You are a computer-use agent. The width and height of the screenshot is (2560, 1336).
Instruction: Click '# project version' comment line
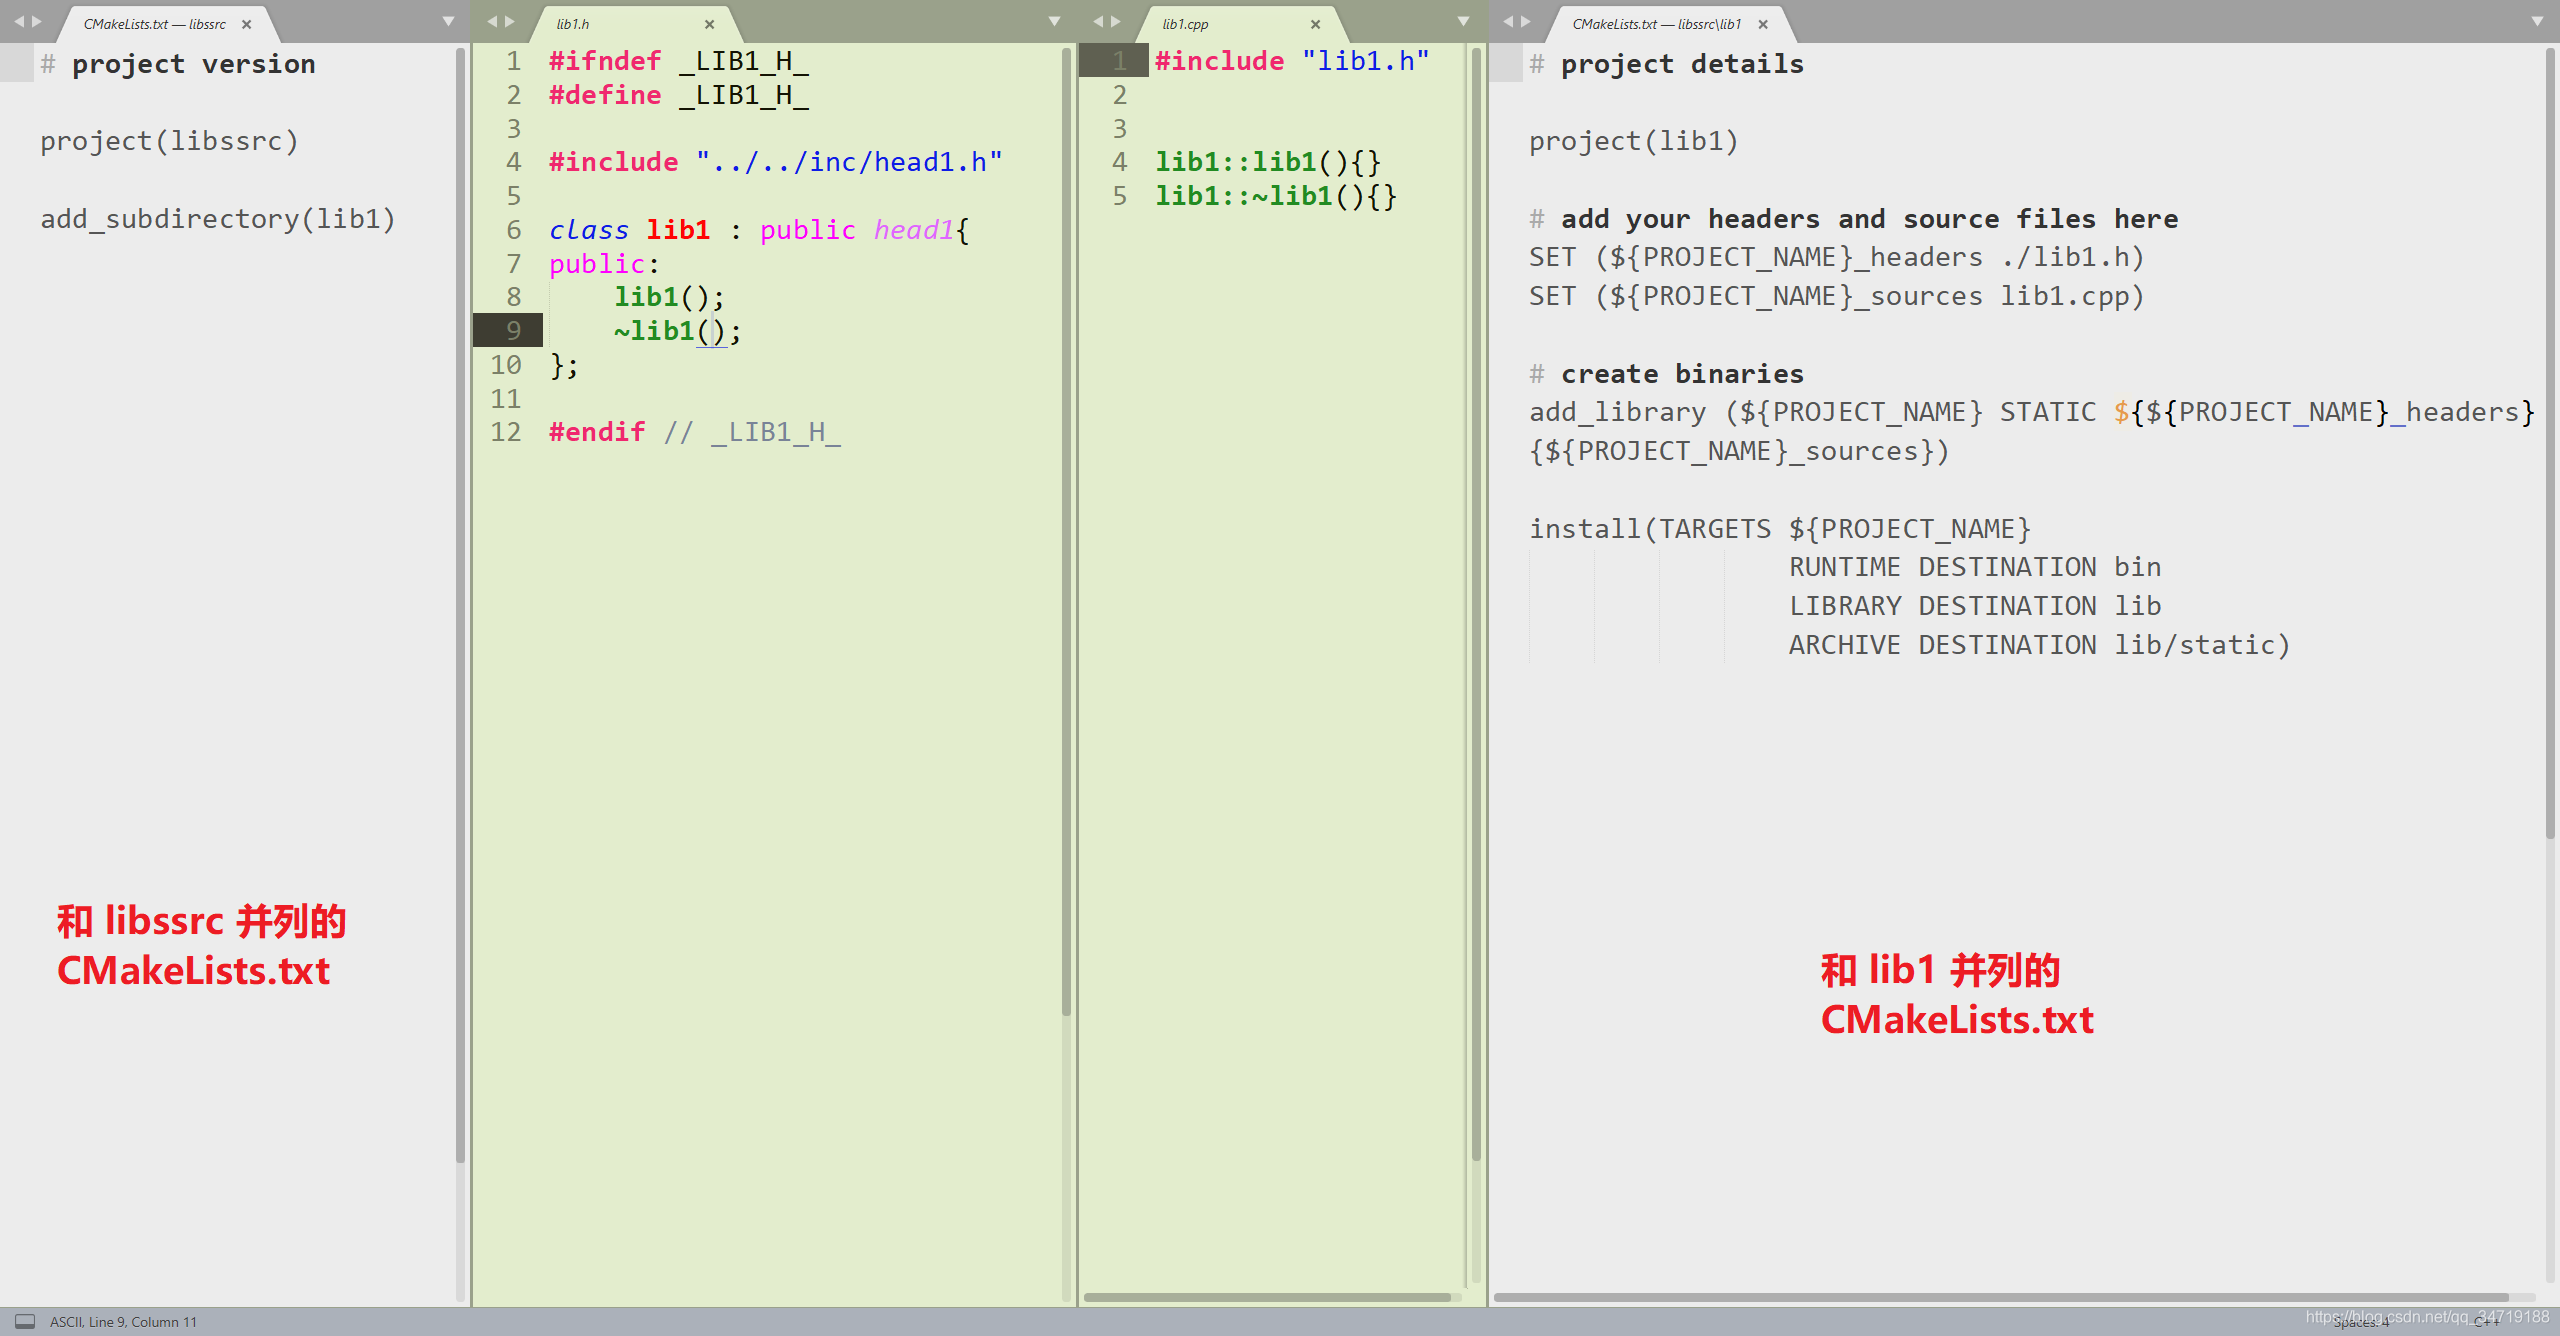178,64
